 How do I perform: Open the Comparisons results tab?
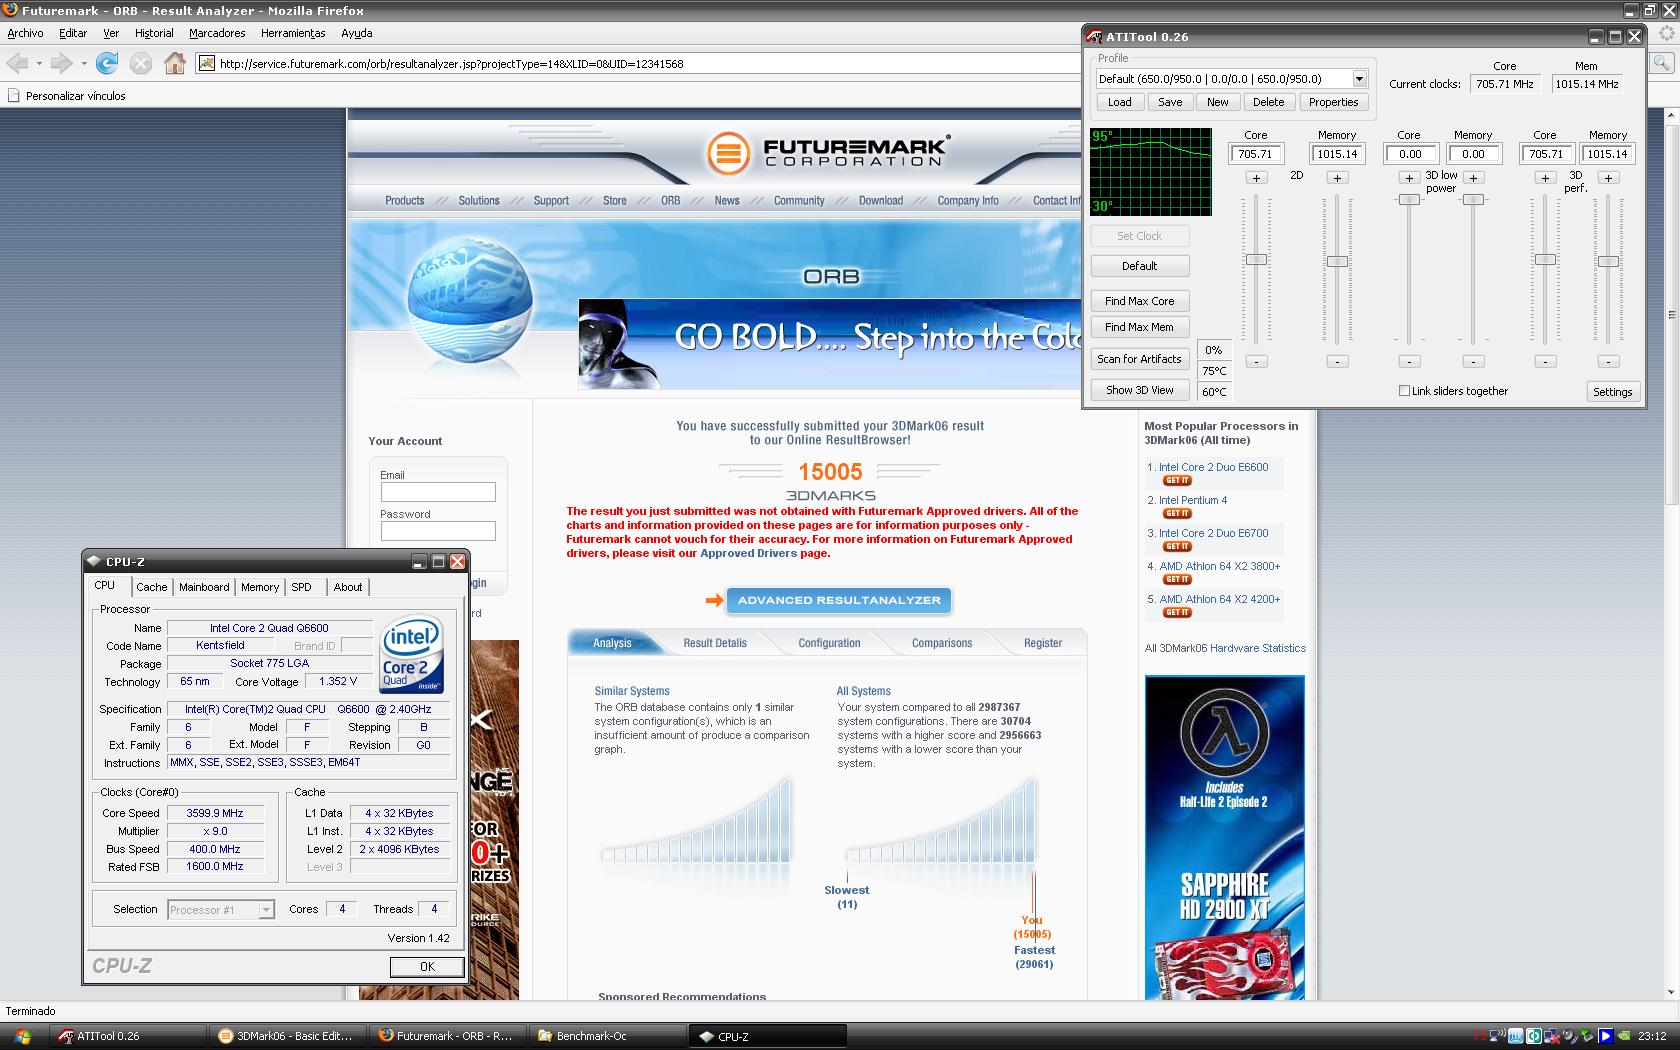point(942,643)
